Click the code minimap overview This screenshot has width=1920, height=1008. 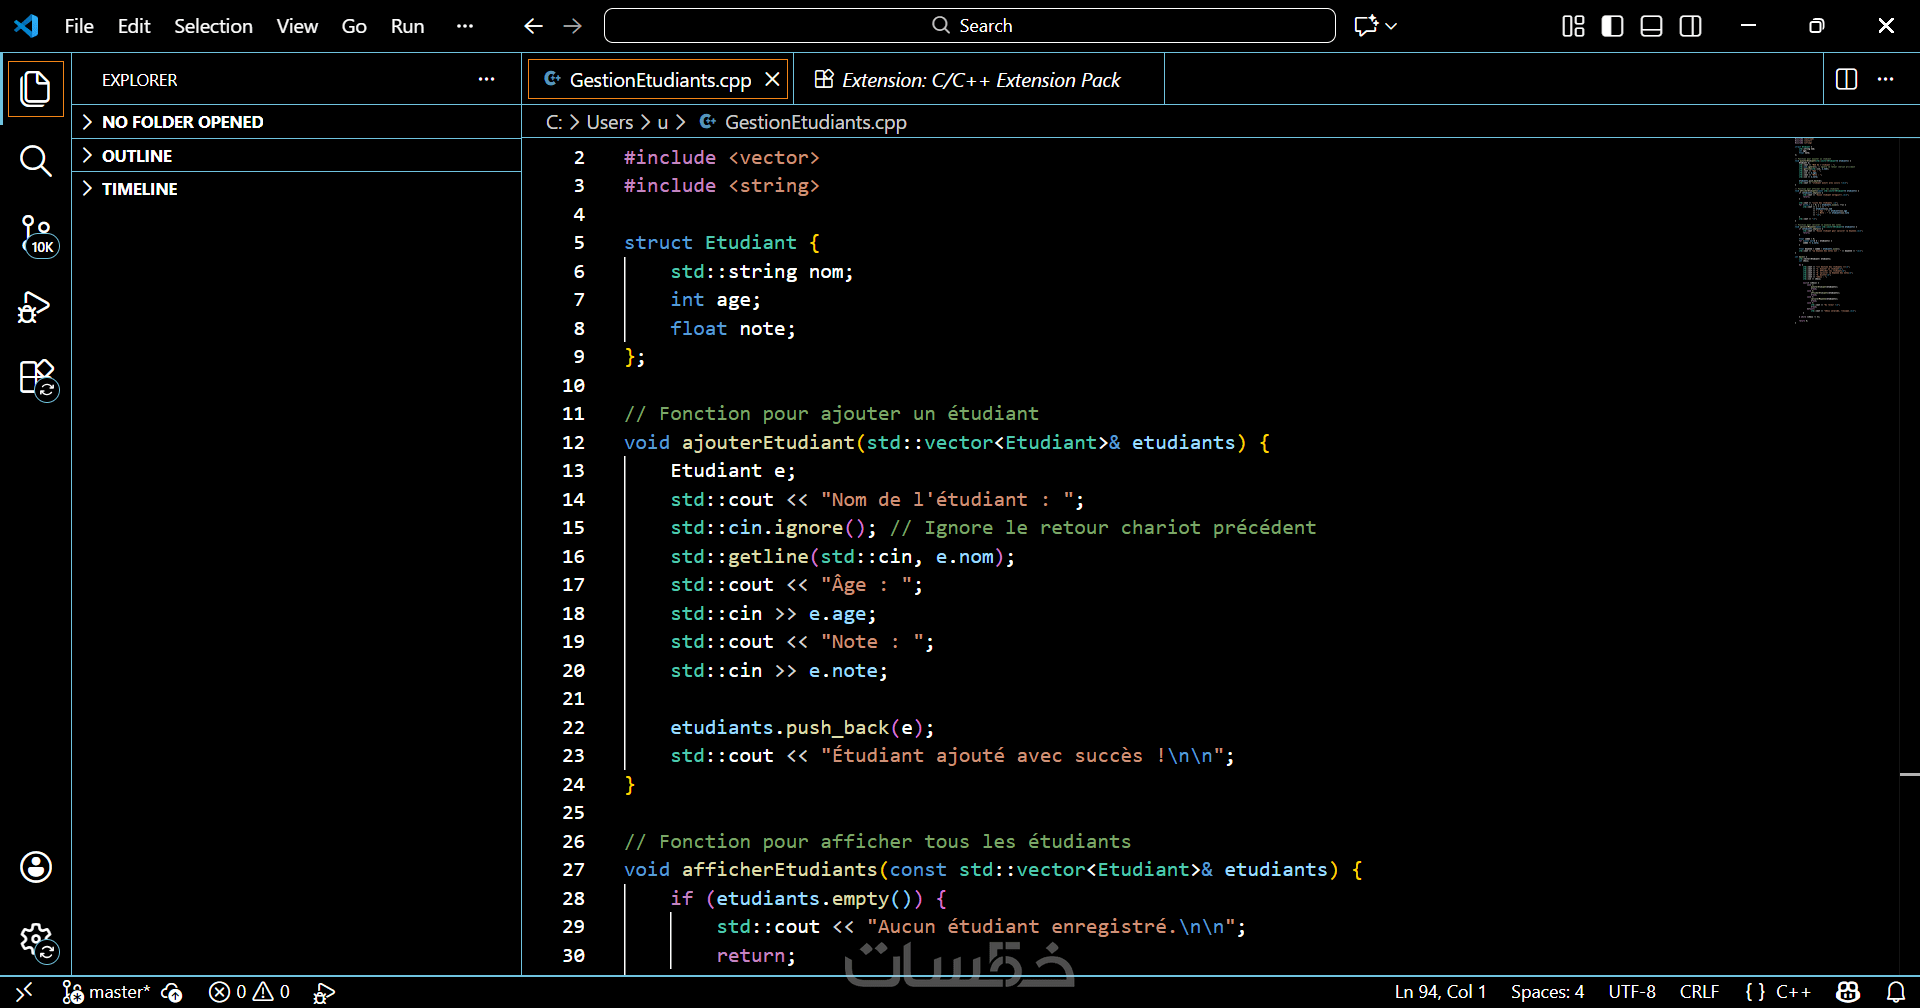point(1825,230)
